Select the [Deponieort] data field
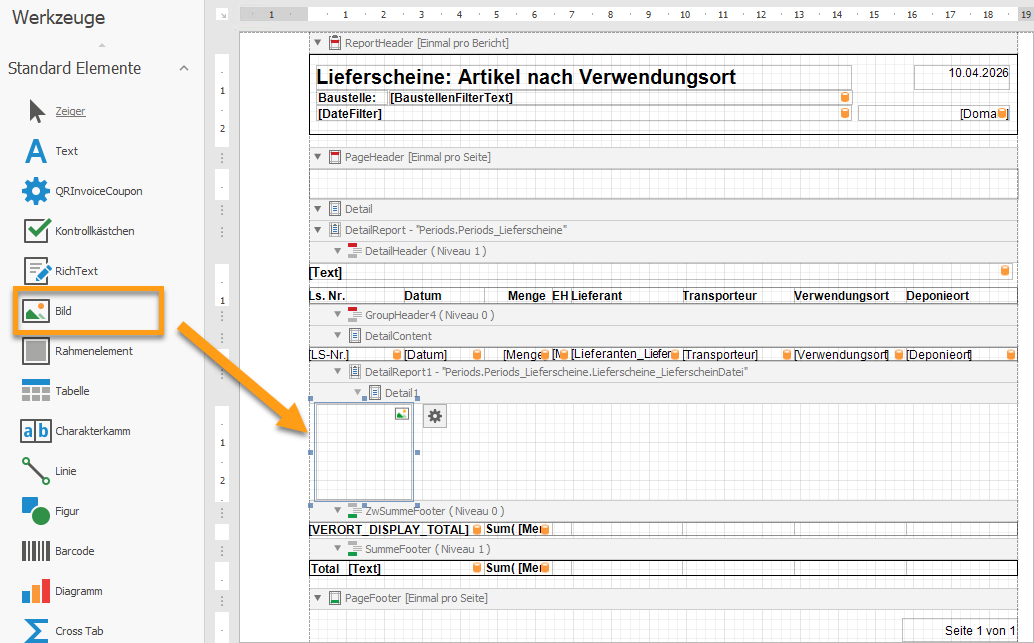 (x=961, y=354)
